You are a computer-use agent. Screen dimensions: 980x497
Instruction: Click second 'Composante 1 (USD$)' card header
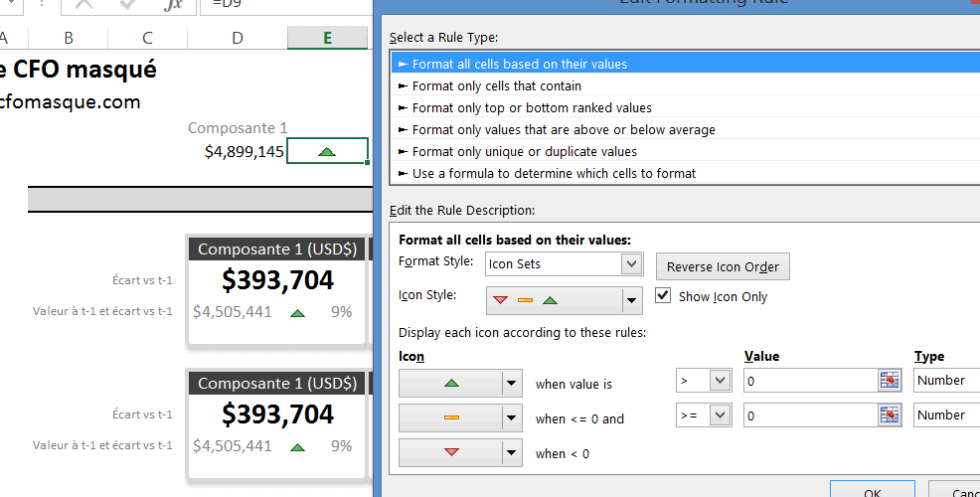tap(277, 383)
